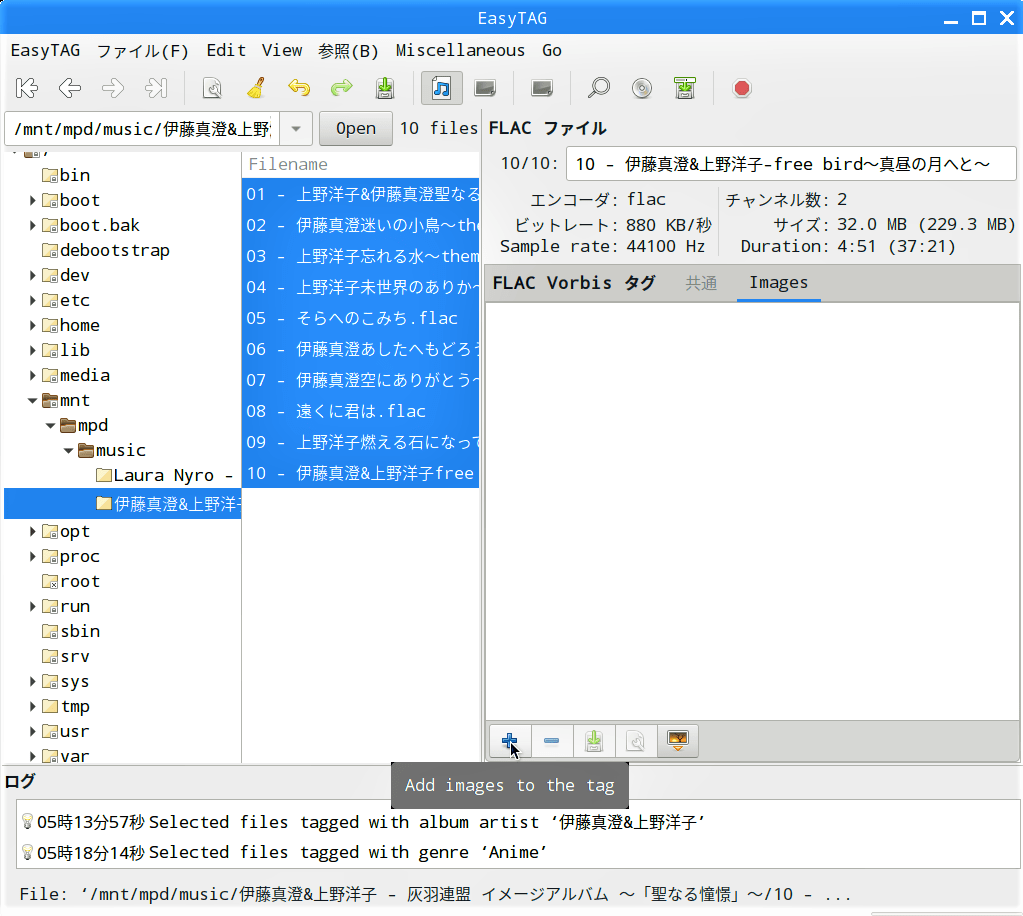Collapse the mnt folder

tap(32, 401)
